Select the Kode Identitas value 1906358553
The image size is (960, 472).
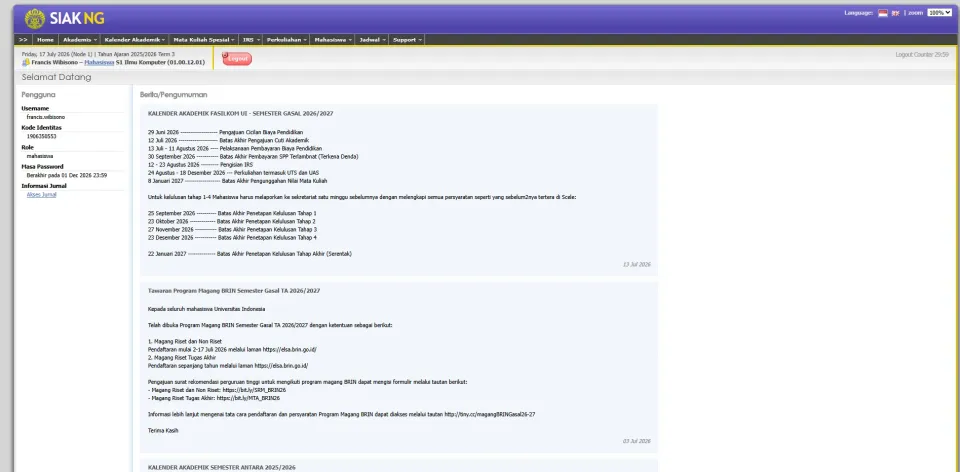pyautogui.click(x=42, y=137)
